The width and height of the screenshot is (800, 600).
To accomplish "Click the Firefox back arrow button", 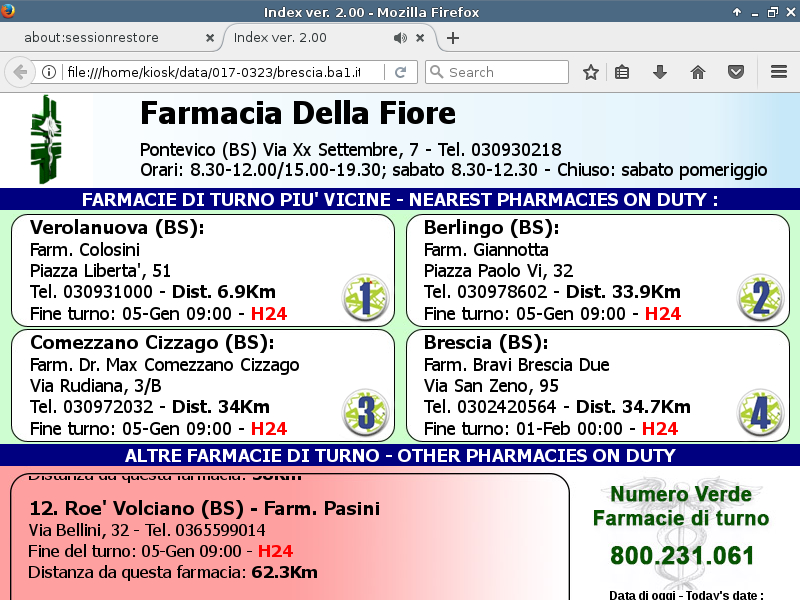I will (19, 72).
